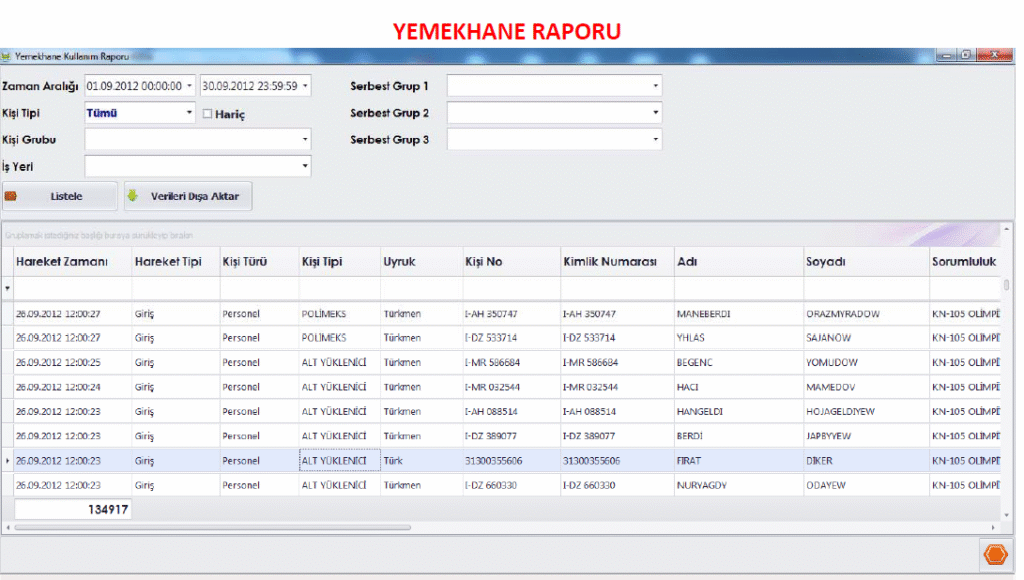Viewport: 1024px width, 580px height.
Task: Click the selected row indicator arrow
Action: [x=8, y=461]
